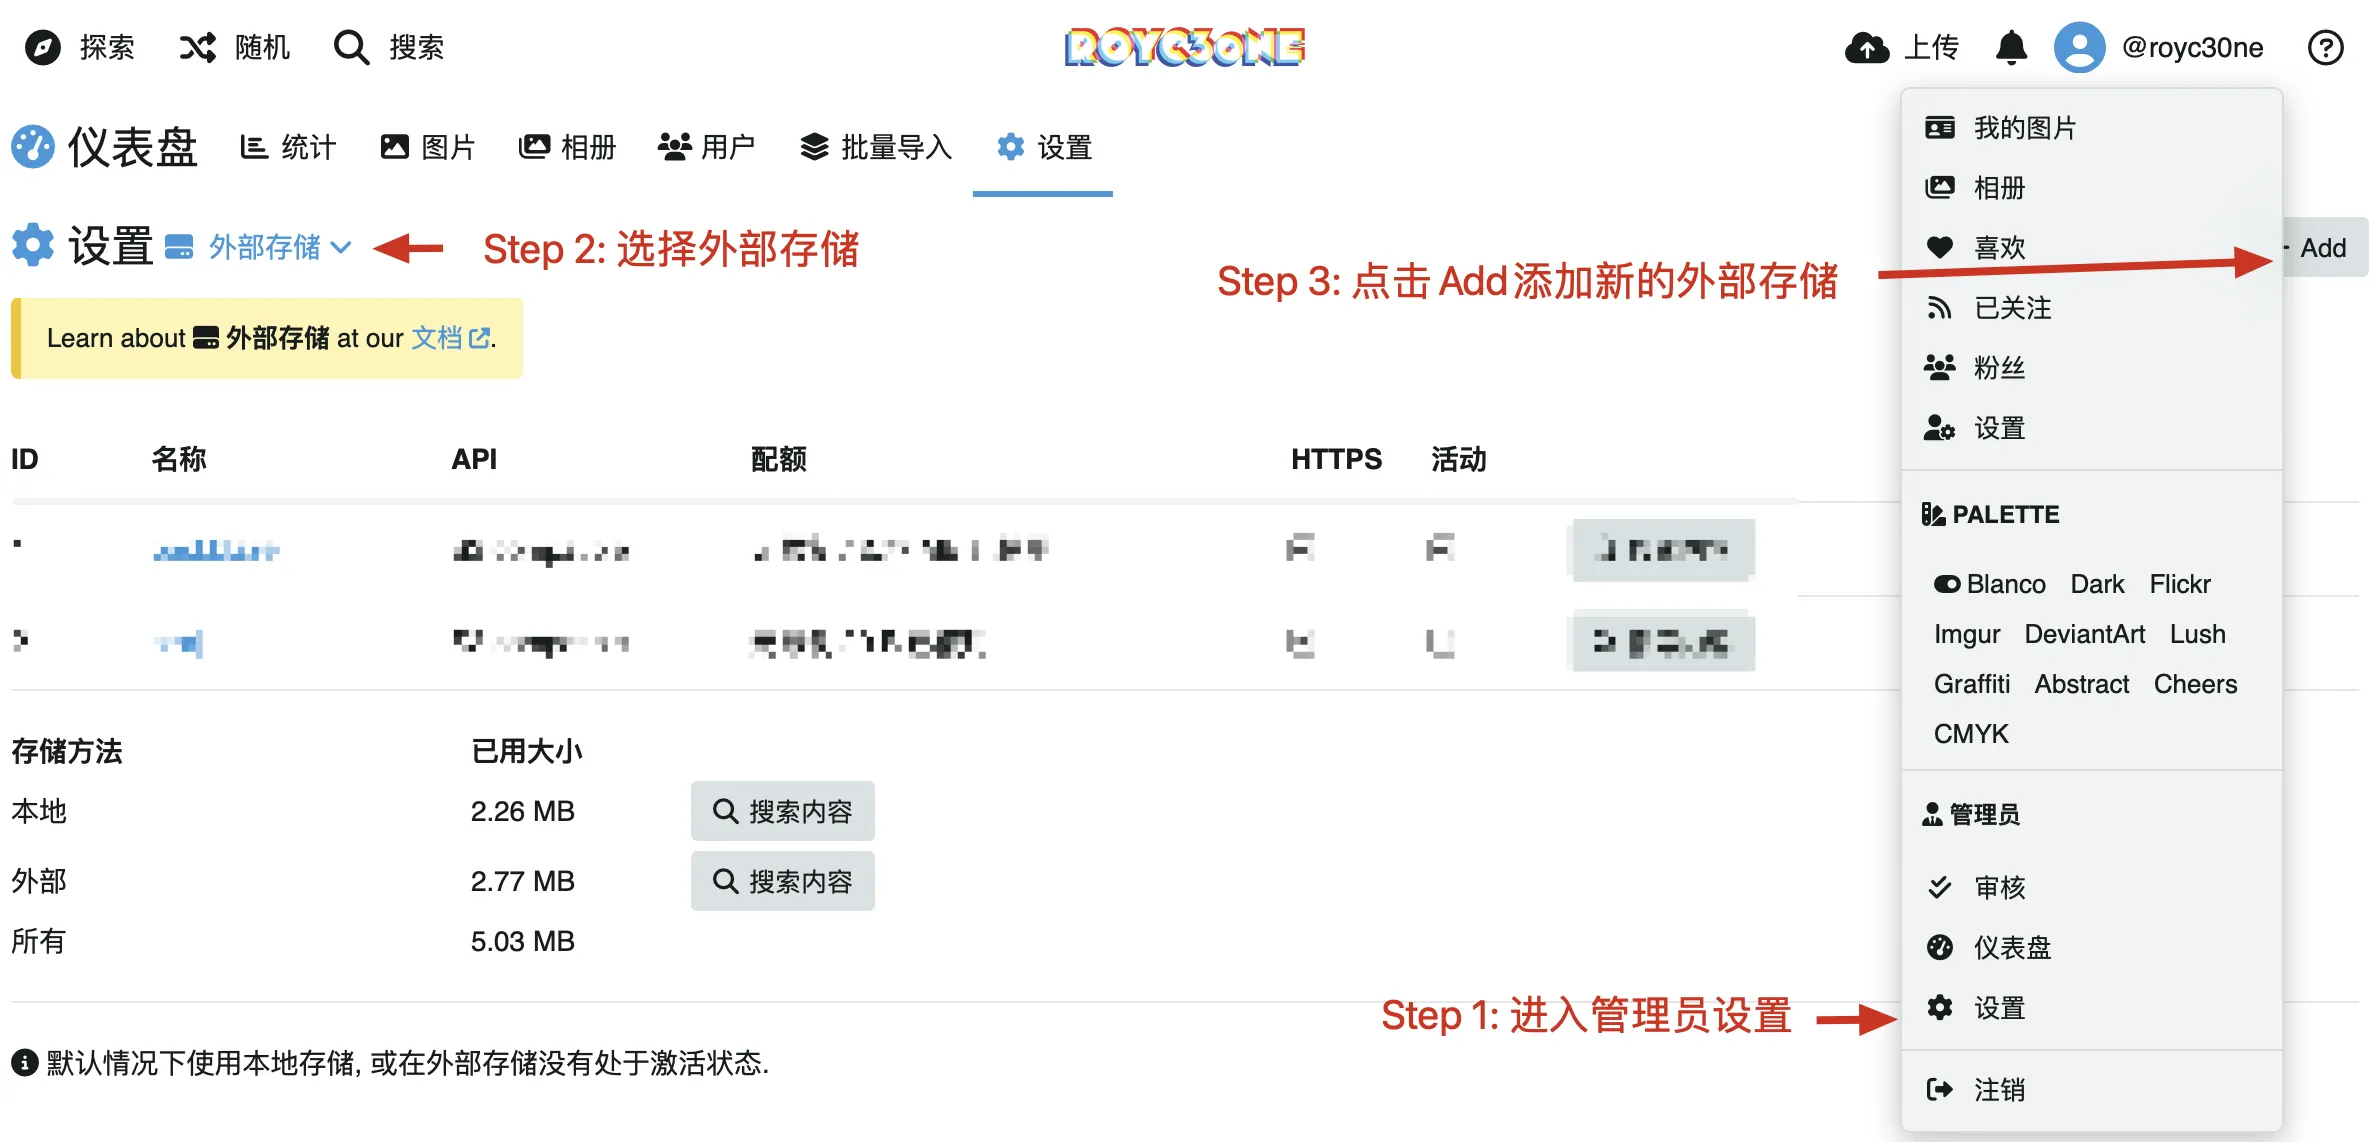Image resolution: width=2376 pixels, height=1142 pixels.
Task: Click the ROYC3ONE site logo
Action: point(1185,47)
